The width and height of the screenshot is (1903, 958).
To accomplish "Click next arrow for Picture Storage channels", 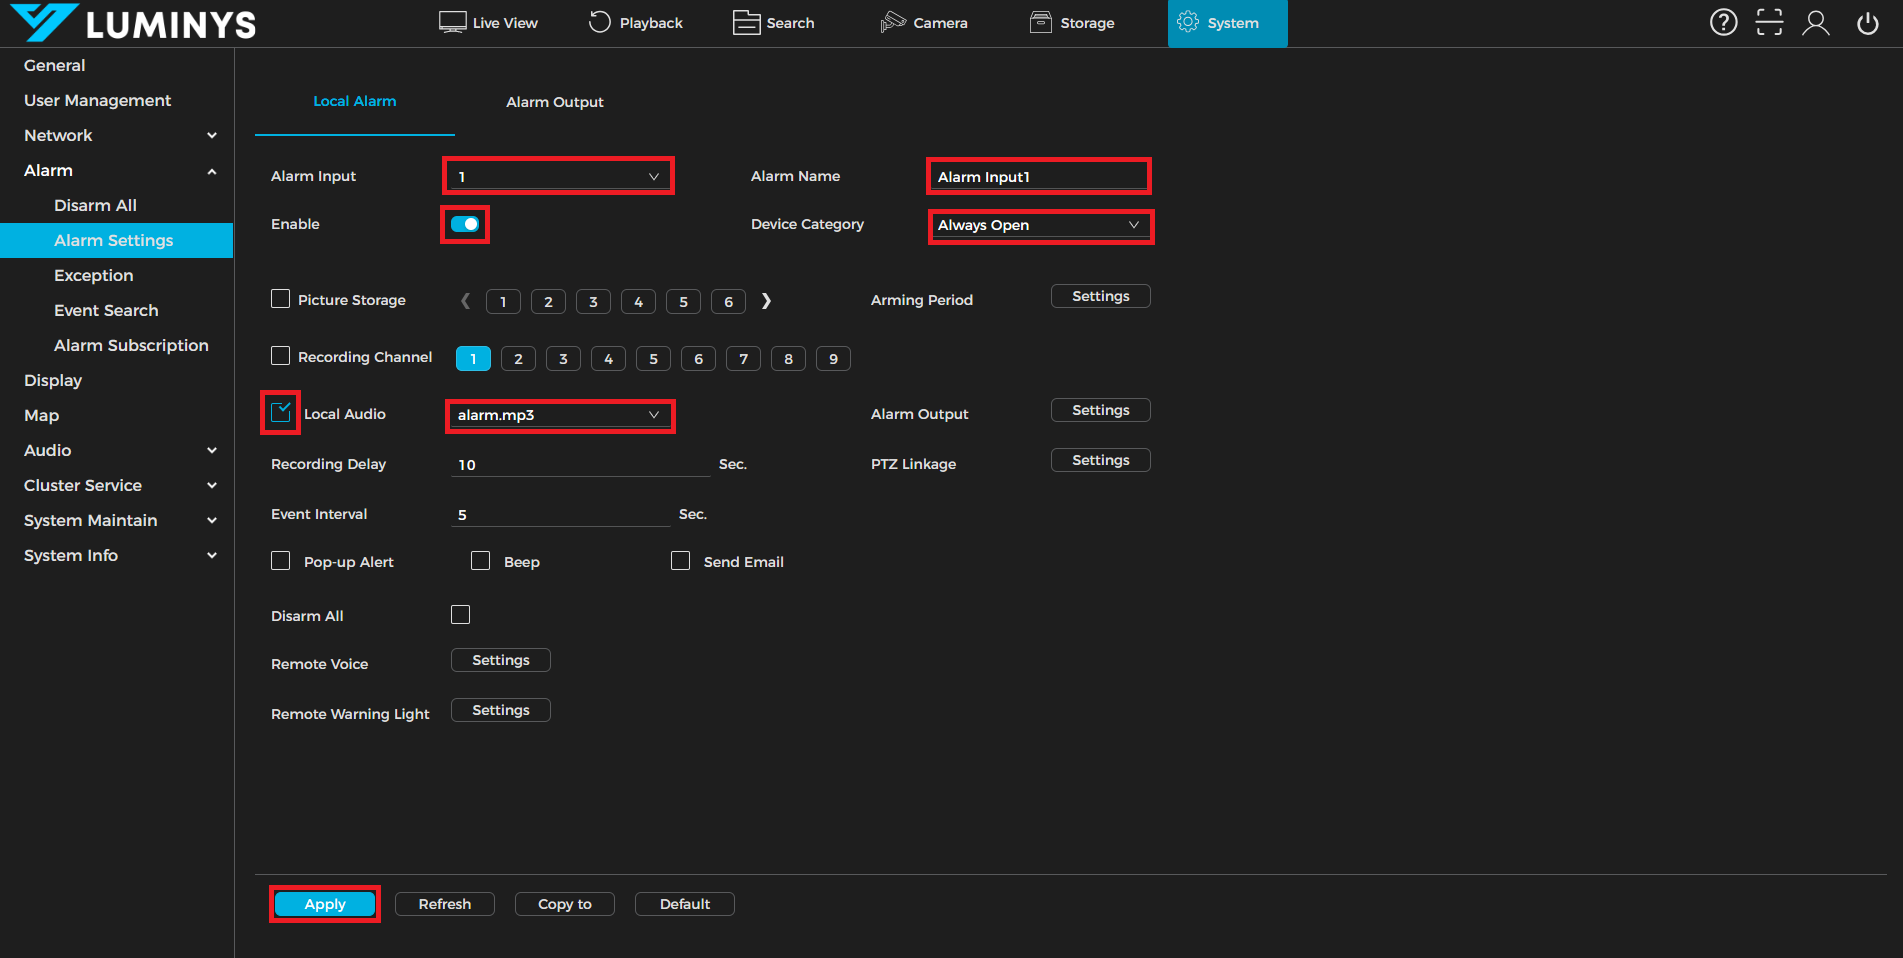I will (766, 301).
